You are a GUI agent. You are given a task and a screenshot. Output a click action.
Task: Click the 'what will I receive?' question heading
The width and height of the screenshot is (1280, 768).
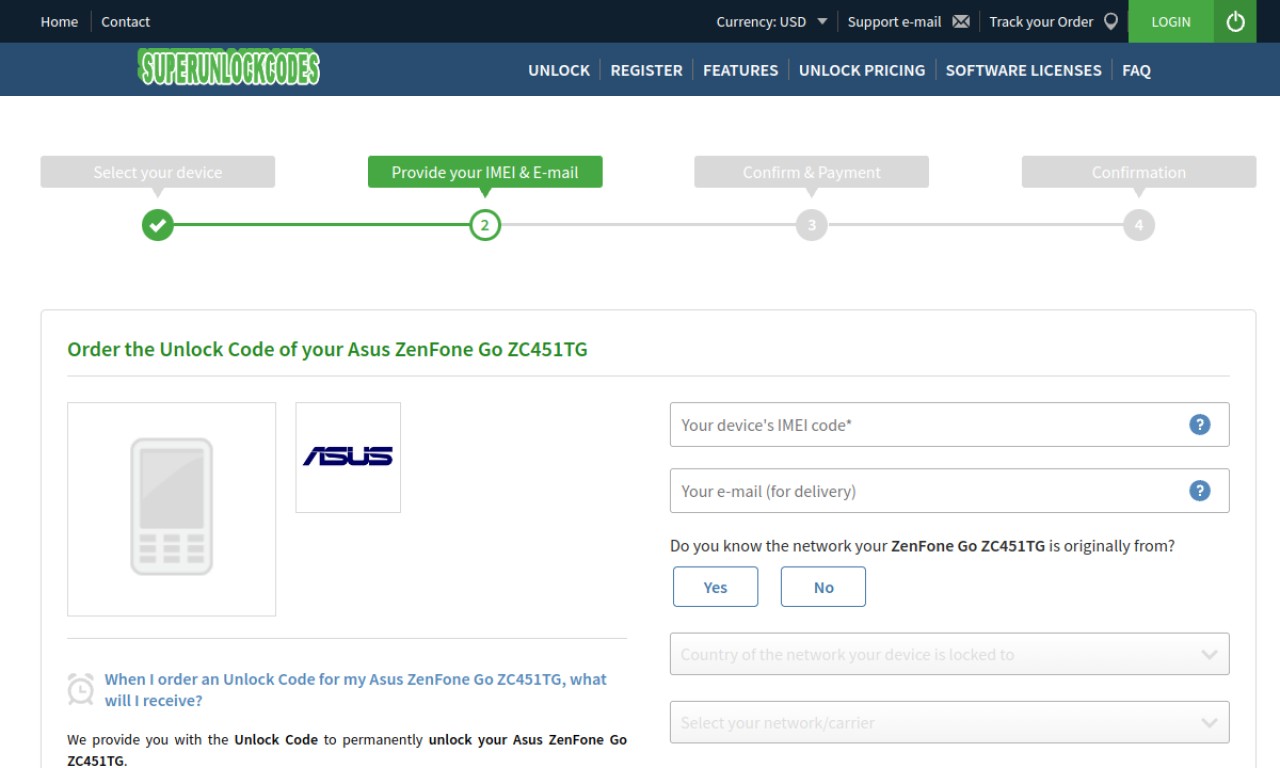tap(355, 690)
